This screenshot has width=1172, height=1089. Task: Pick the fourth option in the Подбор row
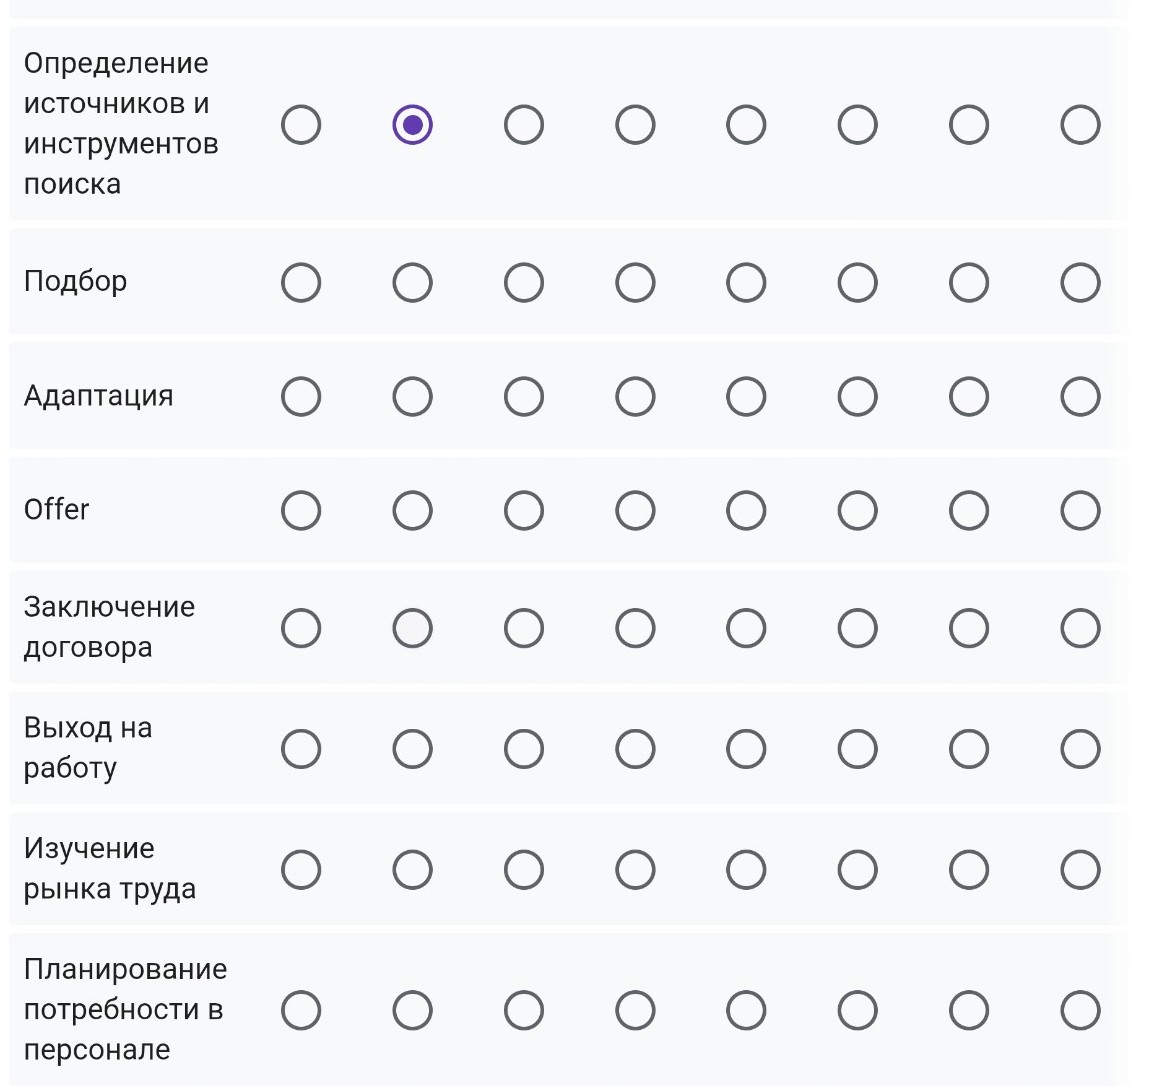coord(635,282)
